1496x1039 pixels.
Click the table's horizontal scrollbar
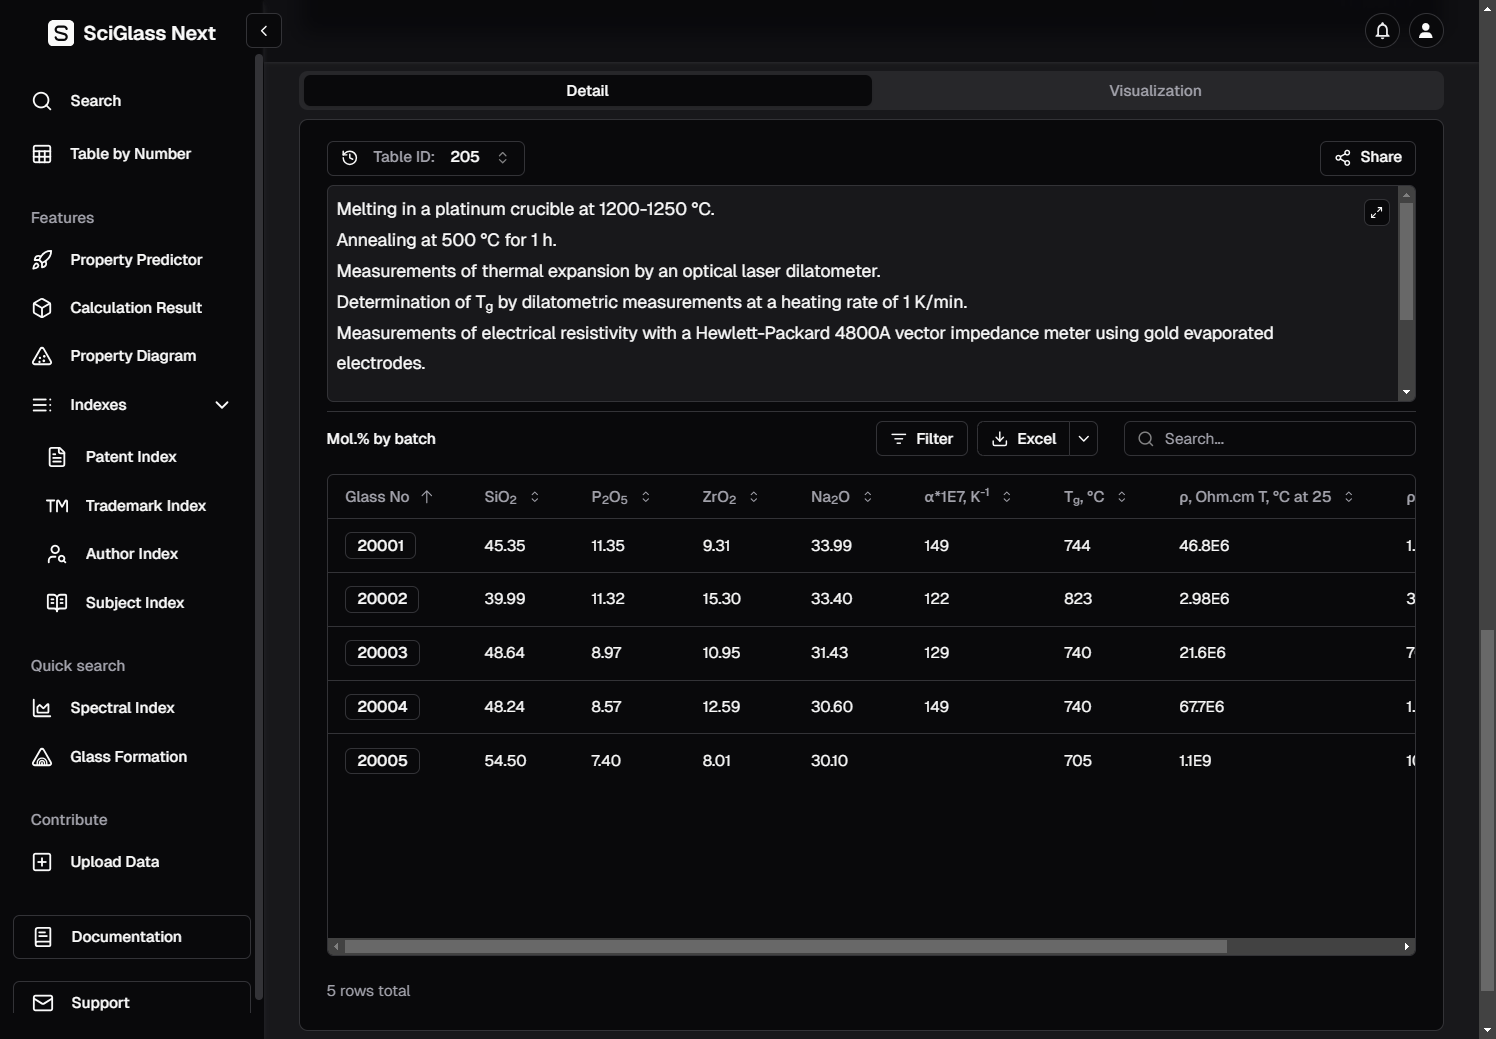(x=785, y=946)
